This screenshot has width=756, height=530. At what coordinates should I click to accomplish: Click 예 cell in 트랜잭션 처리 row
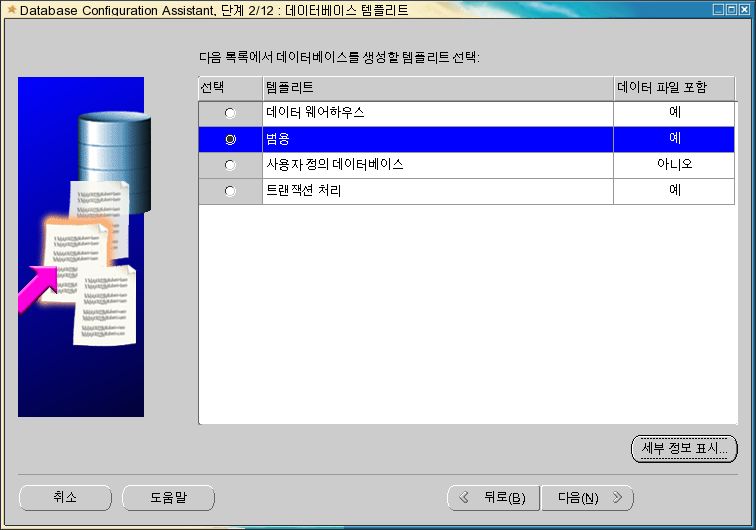pyautogui.click(x=674, y=191)
